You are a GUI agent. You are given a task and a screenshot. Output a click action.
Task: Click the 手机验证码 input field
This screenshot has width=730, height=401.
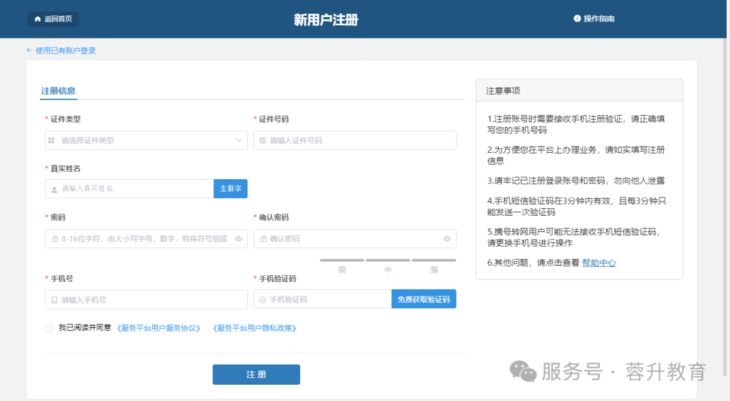click(325, 299)
